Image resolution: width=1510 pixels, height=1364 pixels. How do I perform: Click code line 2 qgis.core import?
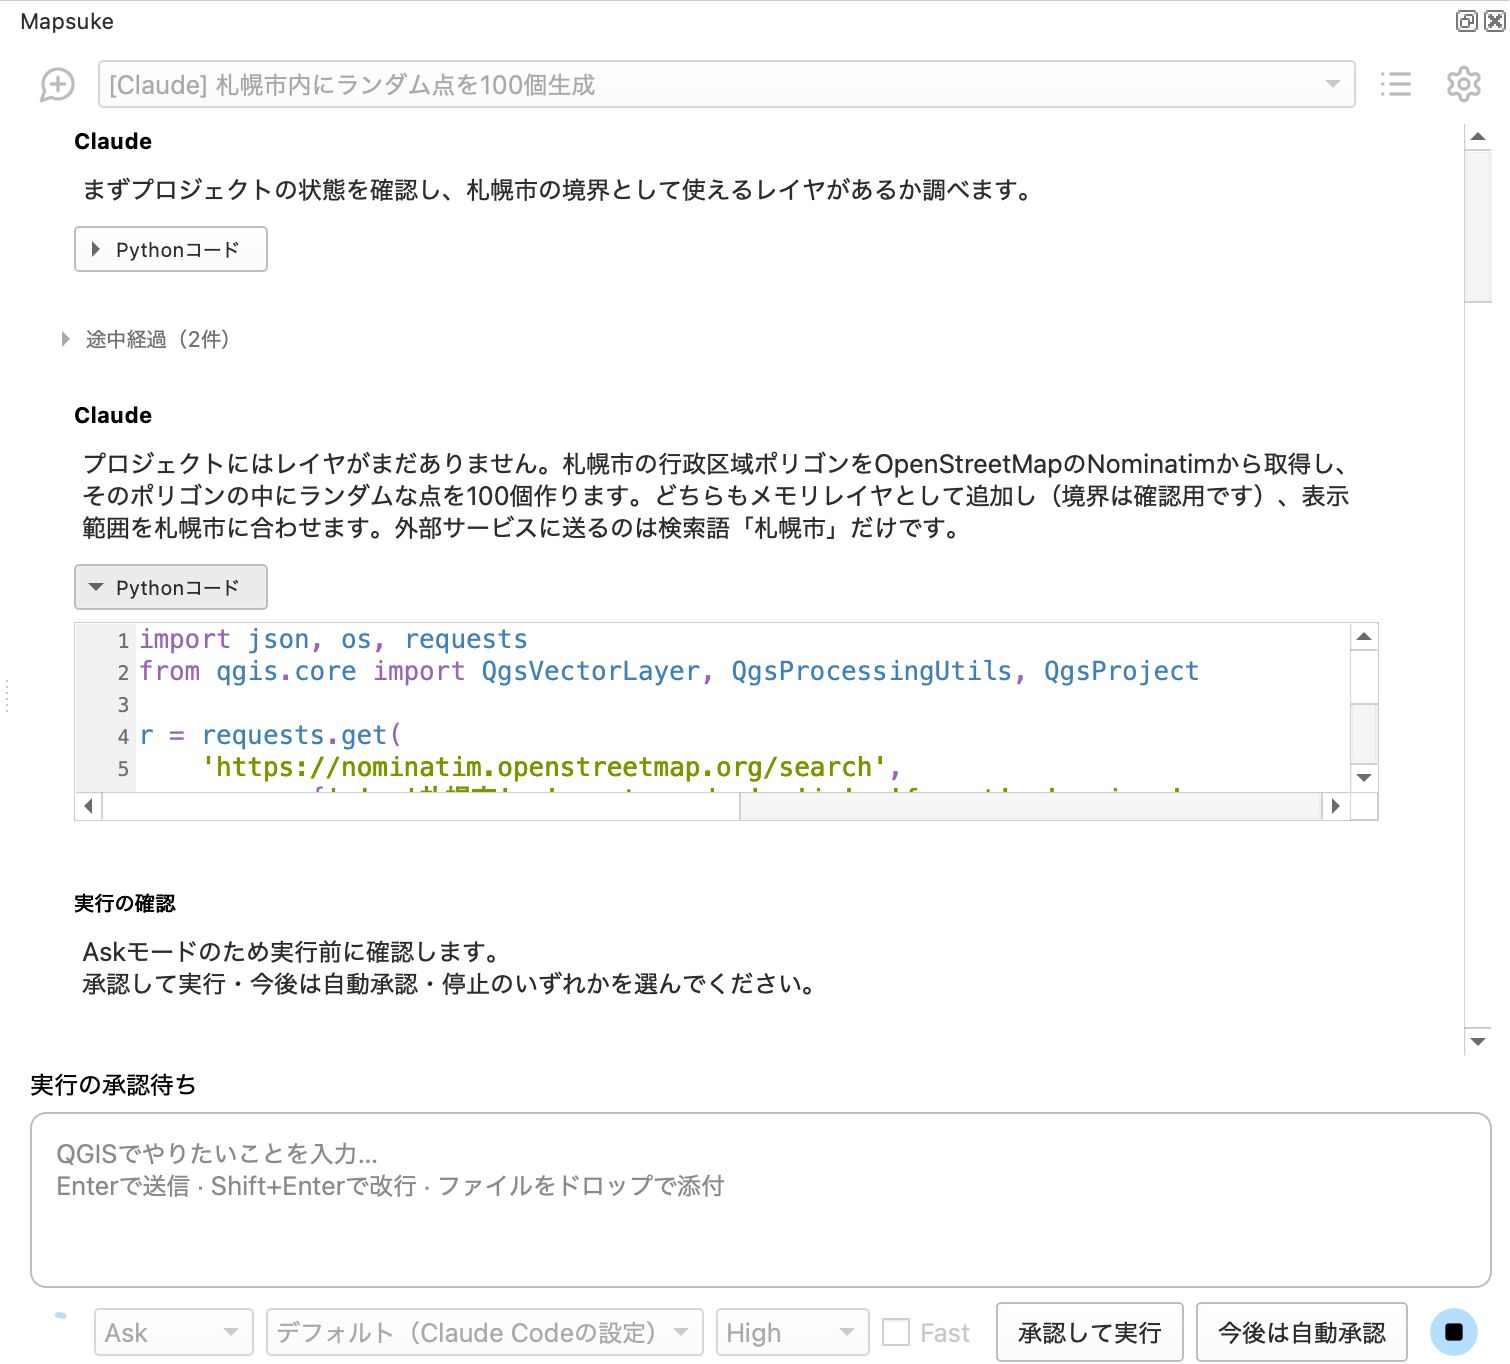pos(669,671)
